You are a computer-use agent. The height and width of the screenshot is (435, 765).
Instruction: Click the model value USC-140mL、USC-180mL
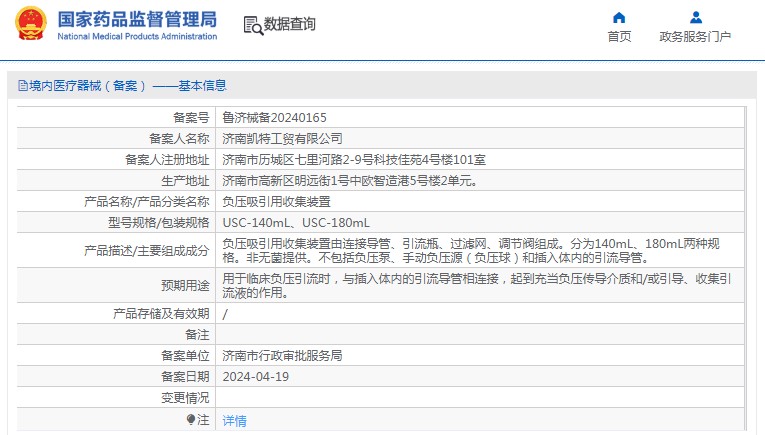point(296,222)
